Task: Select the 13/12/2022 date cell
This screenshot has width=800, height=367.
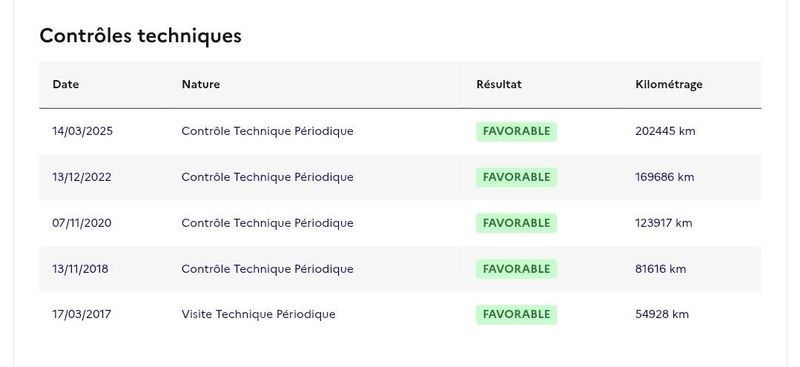Action: (82, 177)
